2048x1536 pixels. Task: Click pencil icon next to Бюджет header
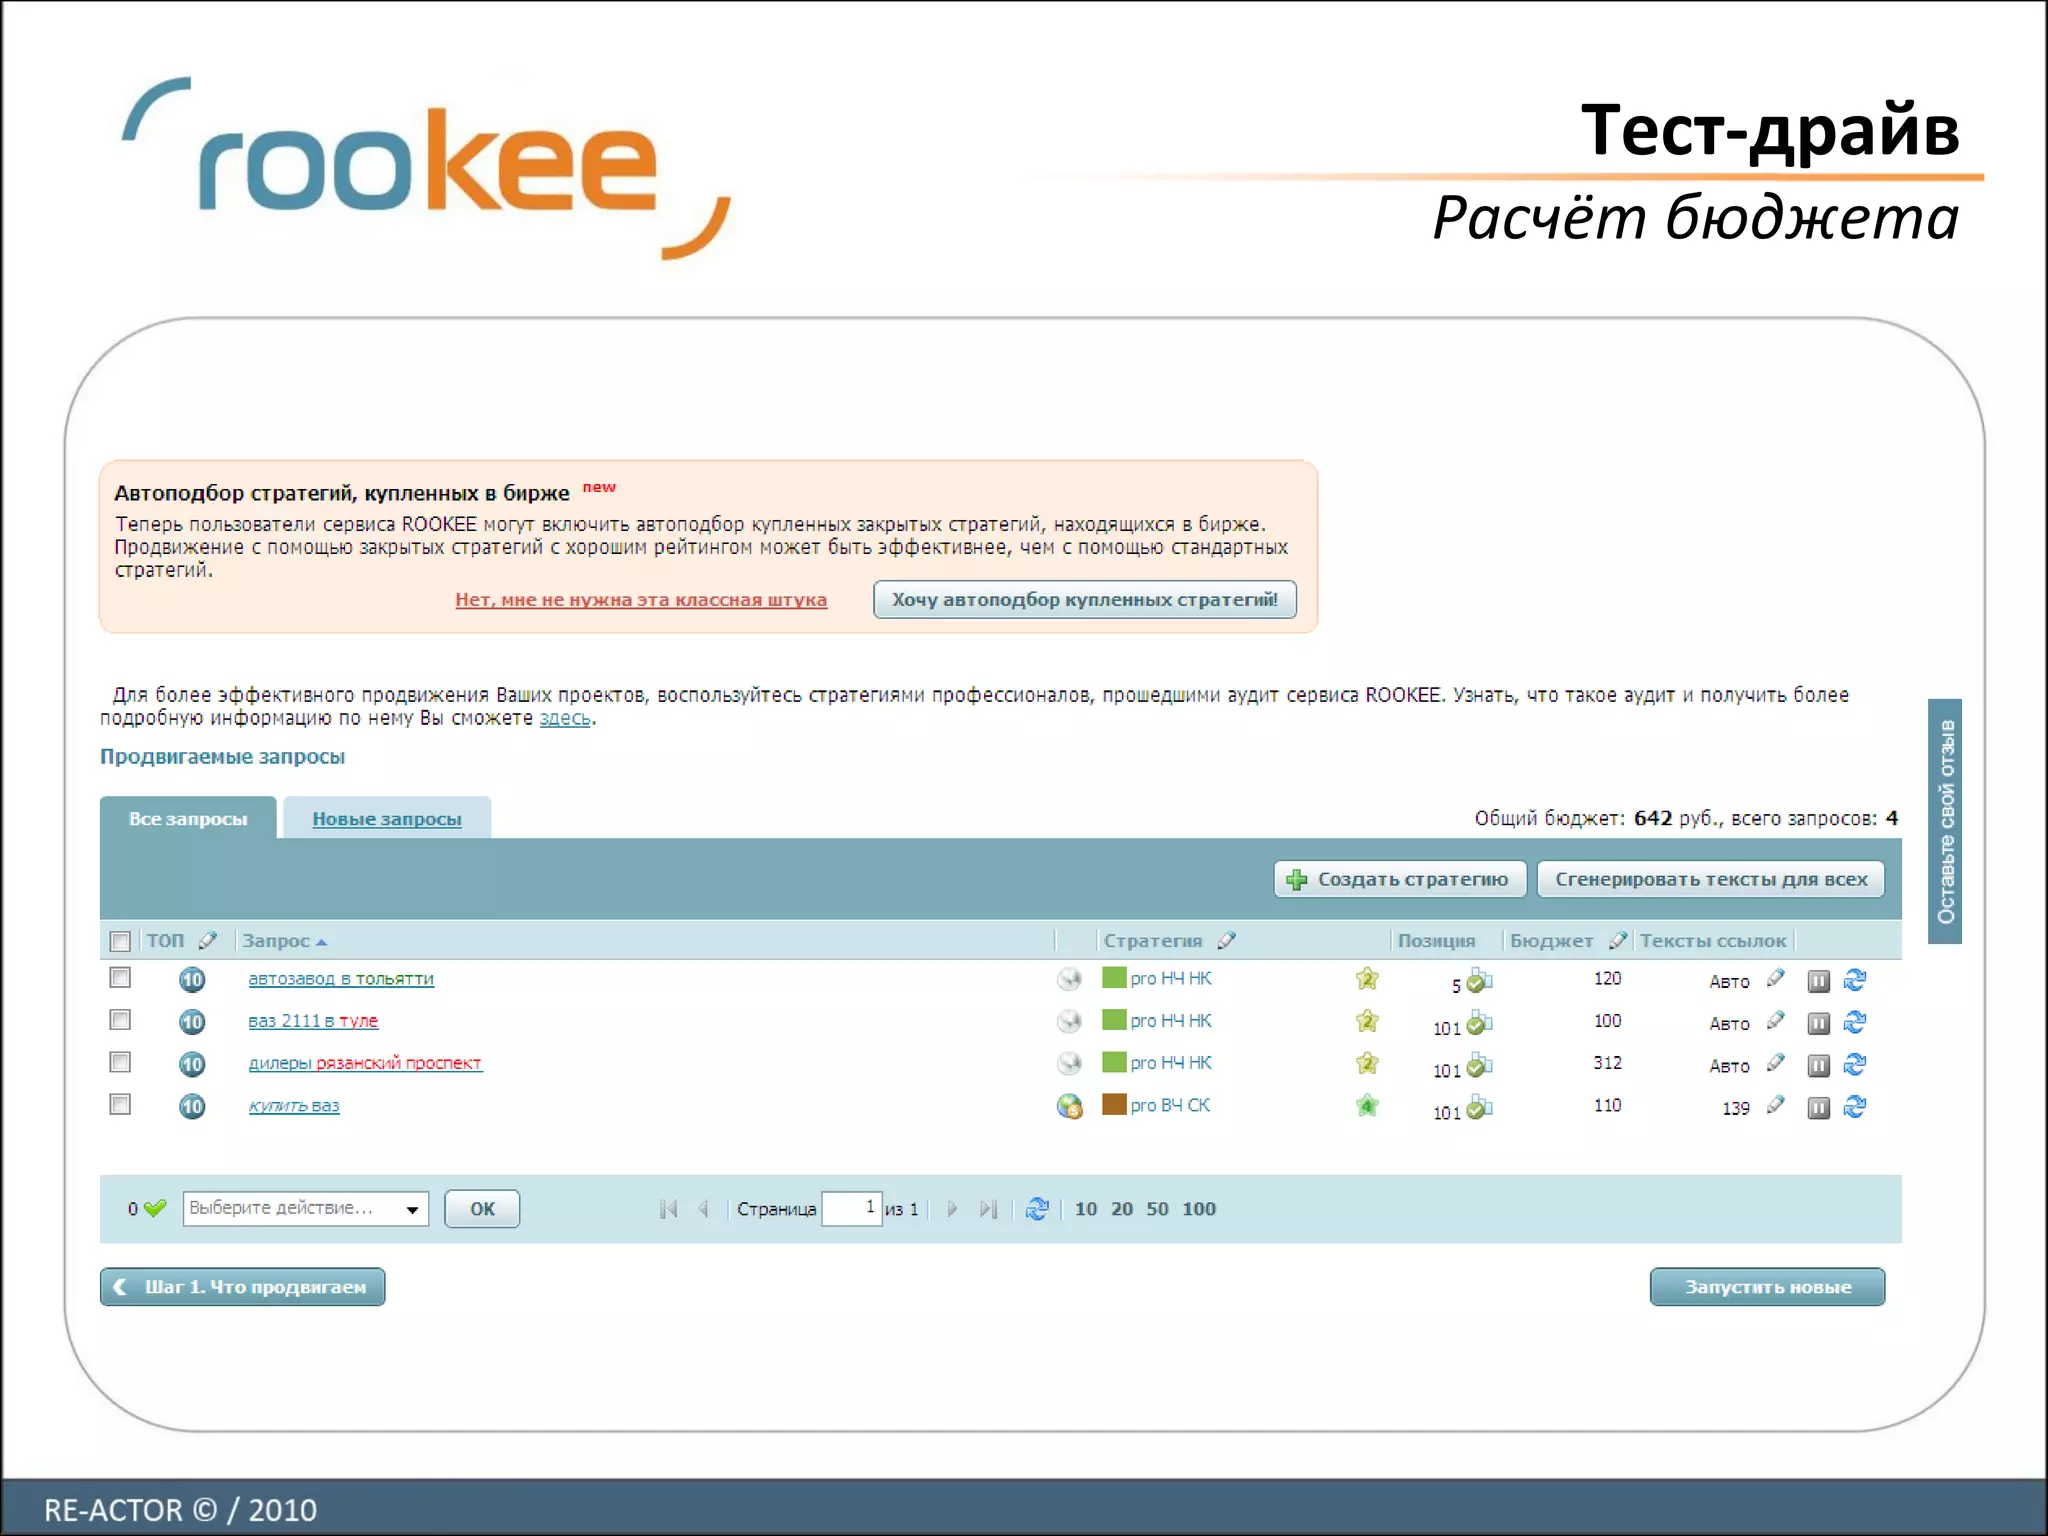pyautogui.click(x=1617, y=940)
